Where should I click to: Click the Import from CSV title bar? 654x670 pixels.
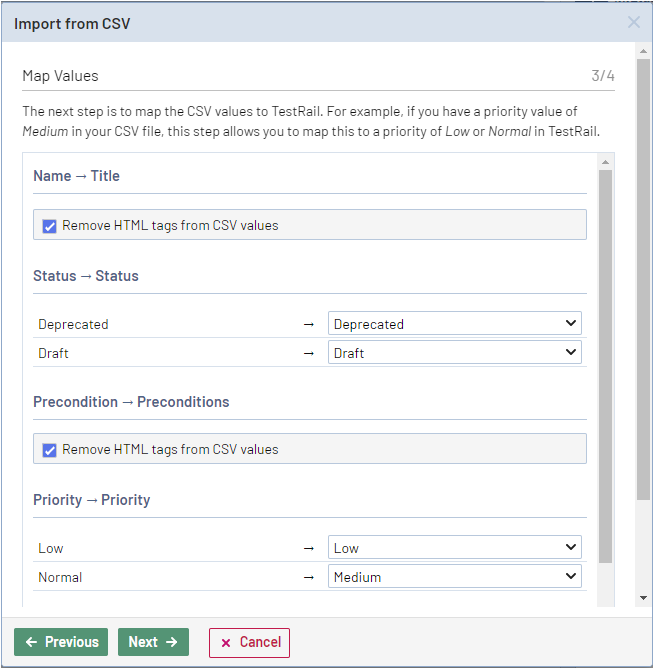coord(300,22)
